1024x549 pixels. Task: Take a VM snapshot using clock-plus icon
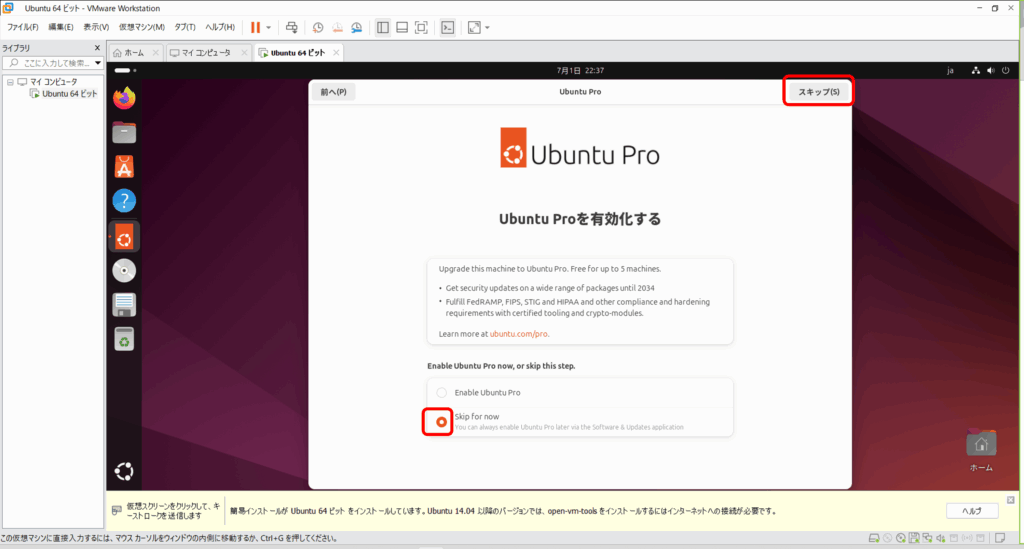pyautogui.click(x=317, y=28)
